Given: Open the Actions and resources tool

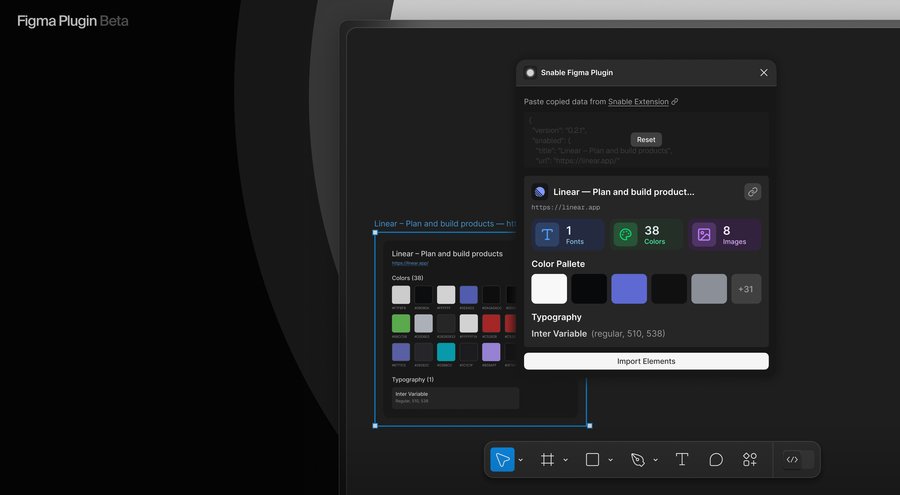Looking at the screenshot, I should coord(750,459).
